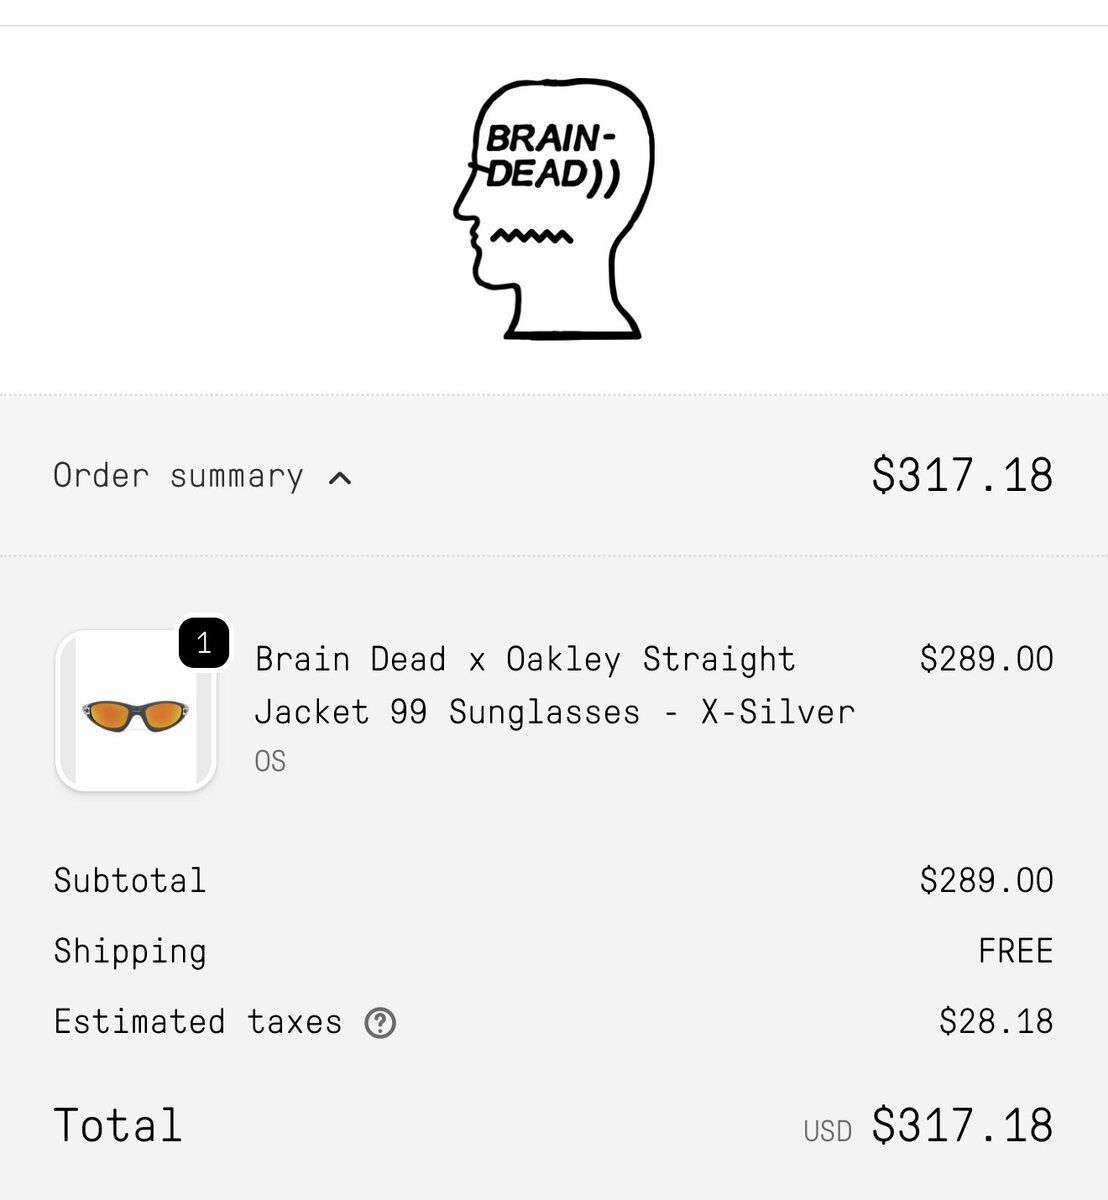Select the Subtotal amount $289.00

click(x=986, y=881)
